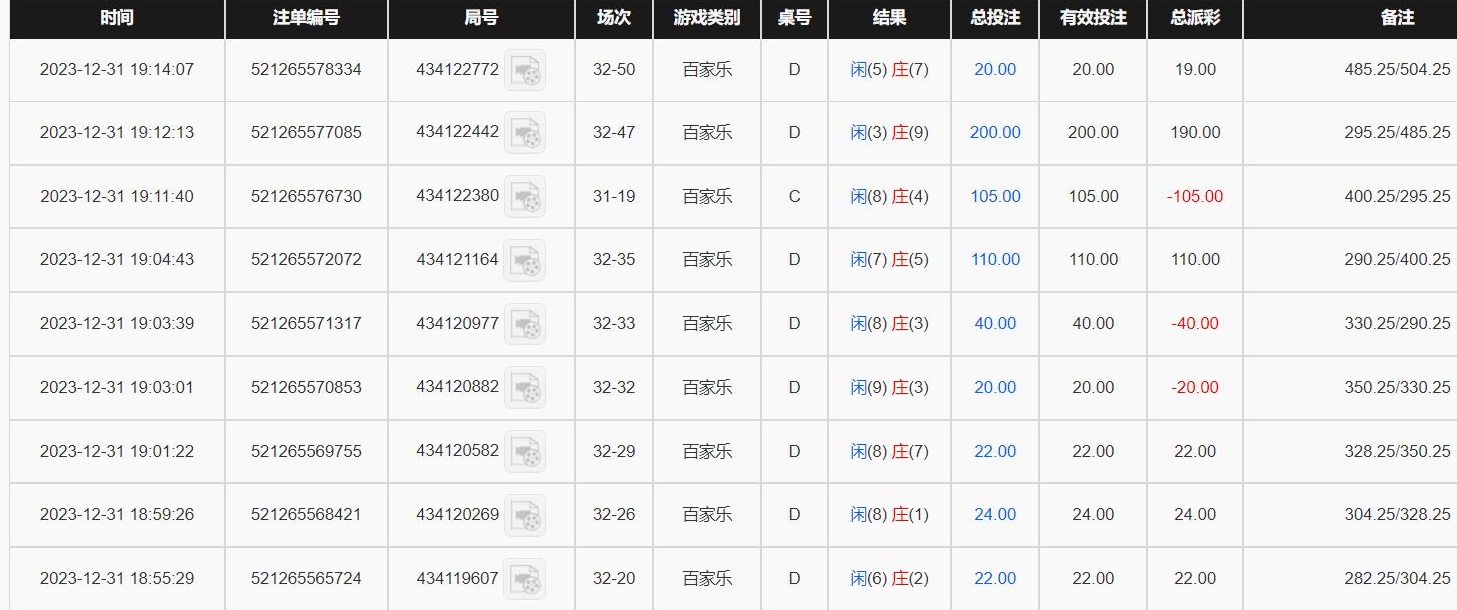Open video replay icon for round 434121164
Image resolution: width=1457 pixels, height=610 pixels.
(x=525, y=260)
